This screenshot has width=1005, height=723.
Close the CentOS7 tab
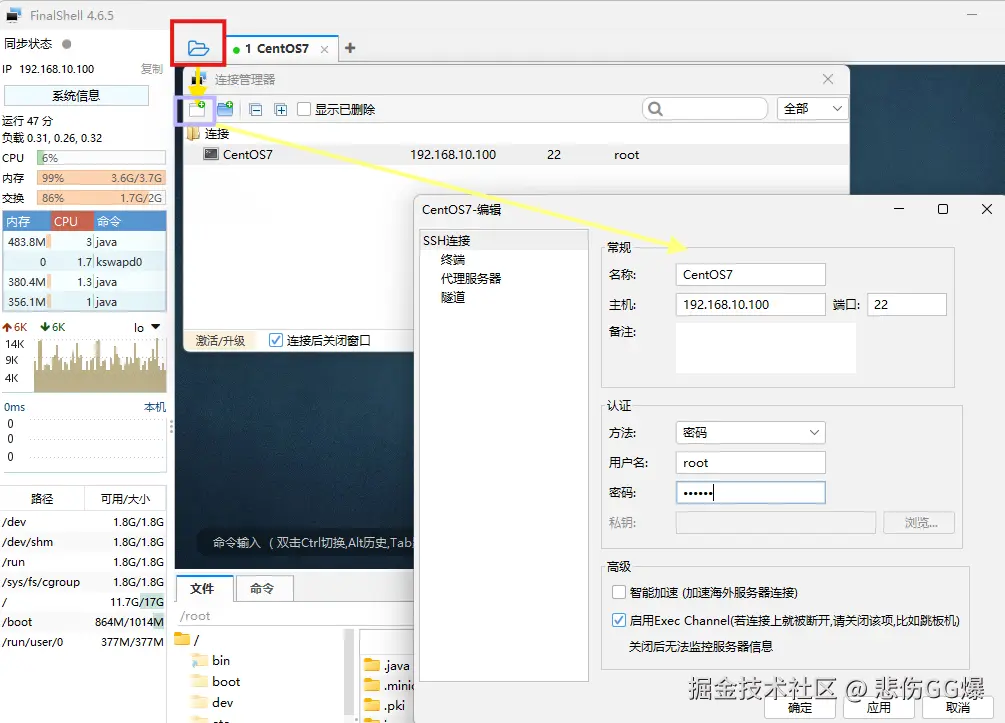(324, 49)
